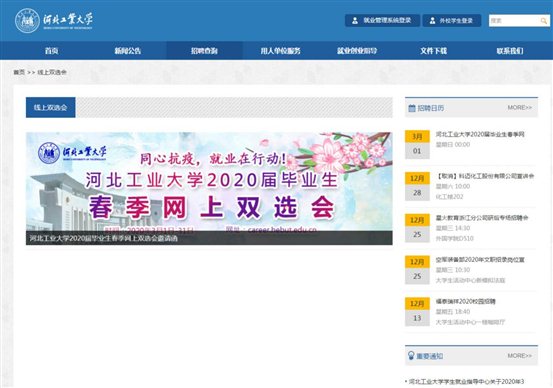
Task: Open 【取消】科迈化工股份有限公司宣讲会 entry
Action: 485,176
